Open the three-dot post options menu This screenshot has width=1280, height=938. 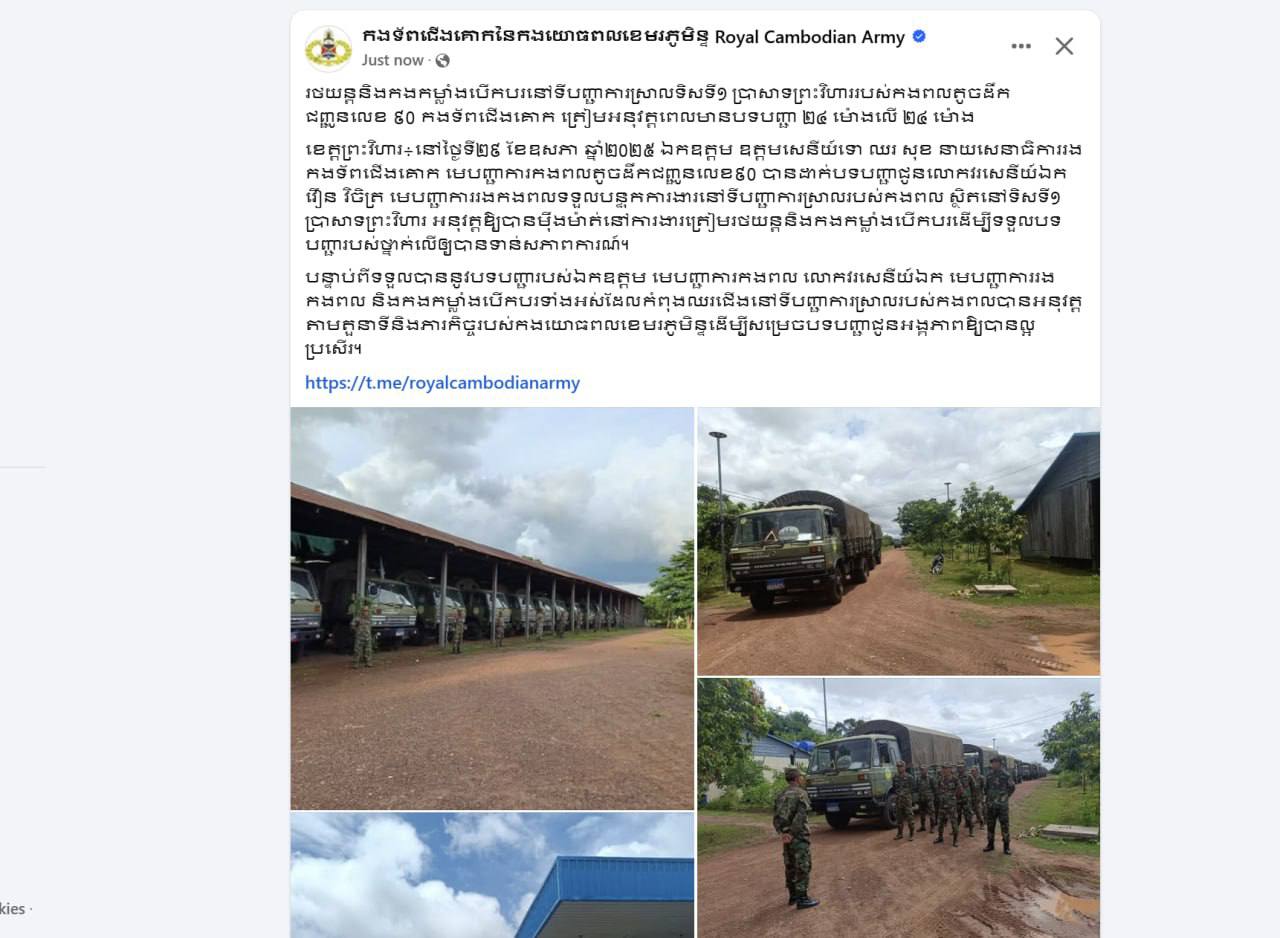coord(1021,46)
